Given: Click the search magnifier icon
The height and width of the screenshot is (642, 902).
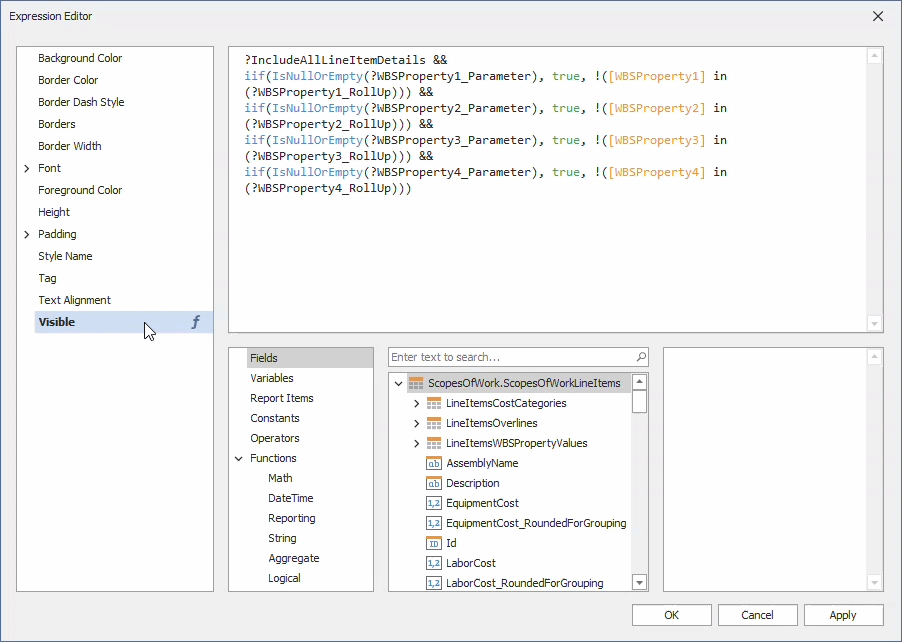Looking at the screenshot, I should click(641, 357).
